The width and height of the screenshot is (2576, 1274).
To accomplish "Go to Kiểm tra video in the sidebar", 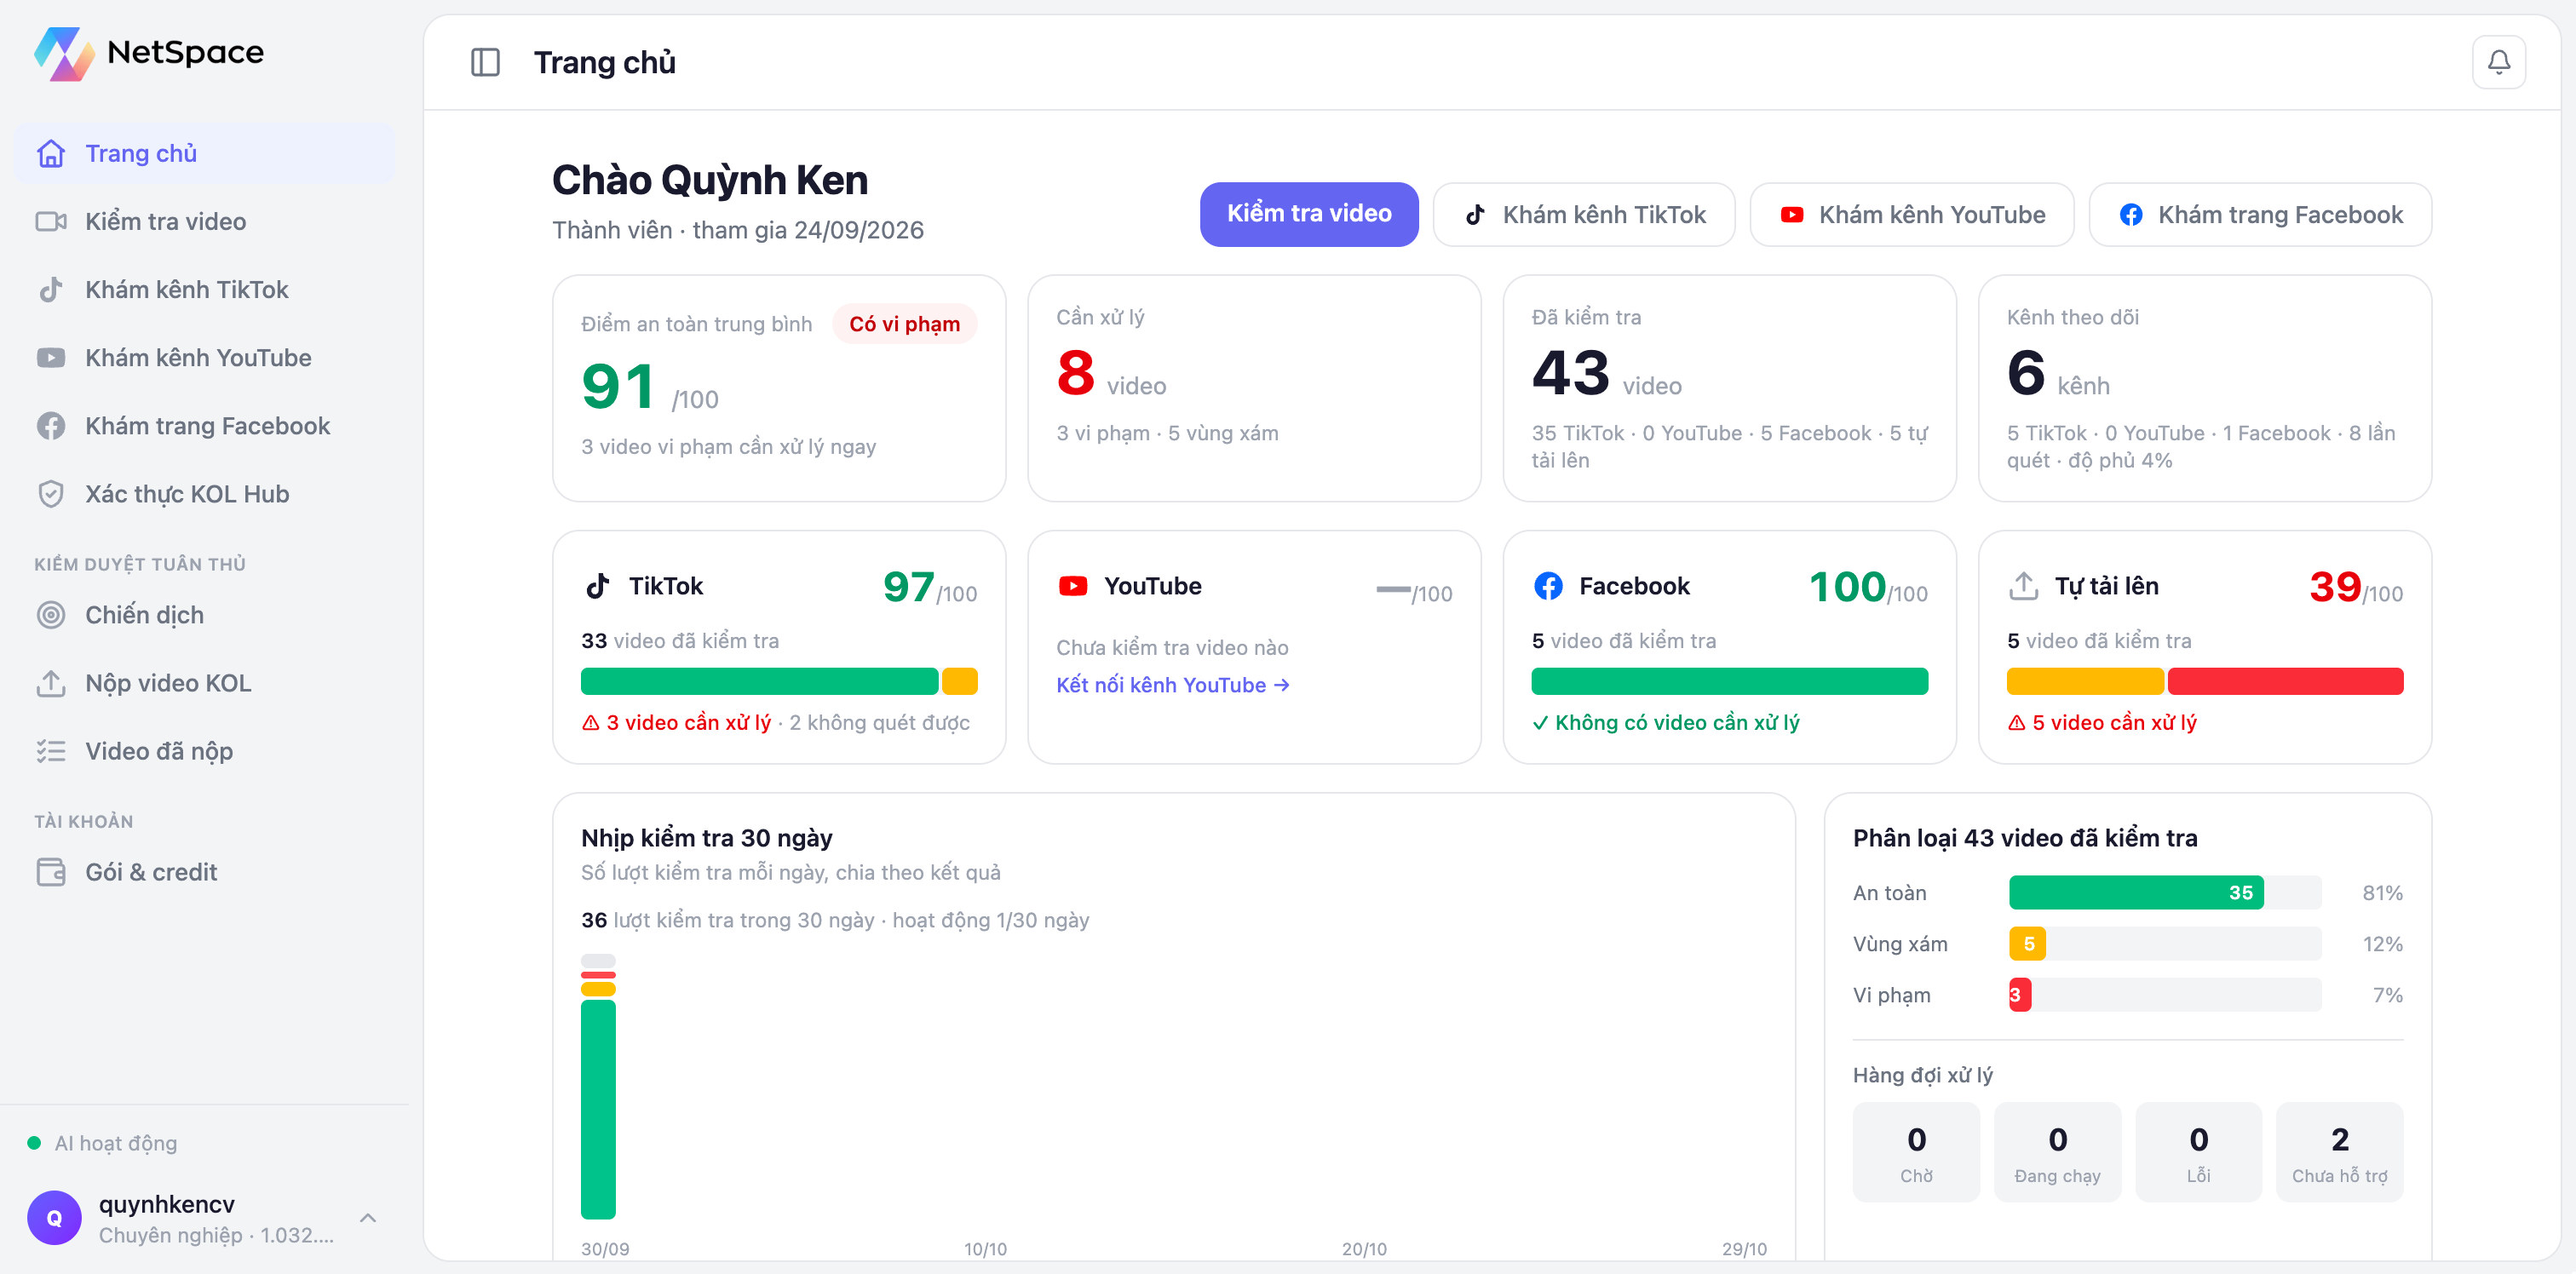I will (x=204, y=221).
